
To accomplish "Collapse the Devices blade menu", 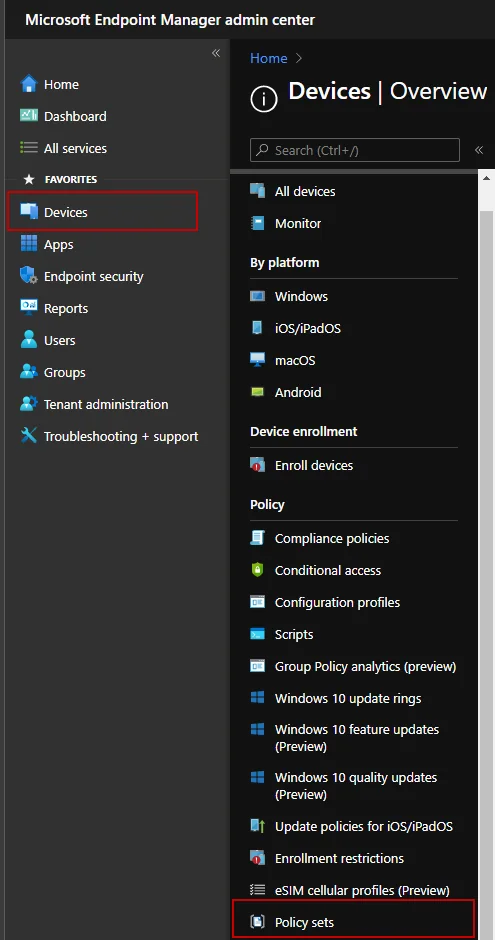I will [479, 150].
